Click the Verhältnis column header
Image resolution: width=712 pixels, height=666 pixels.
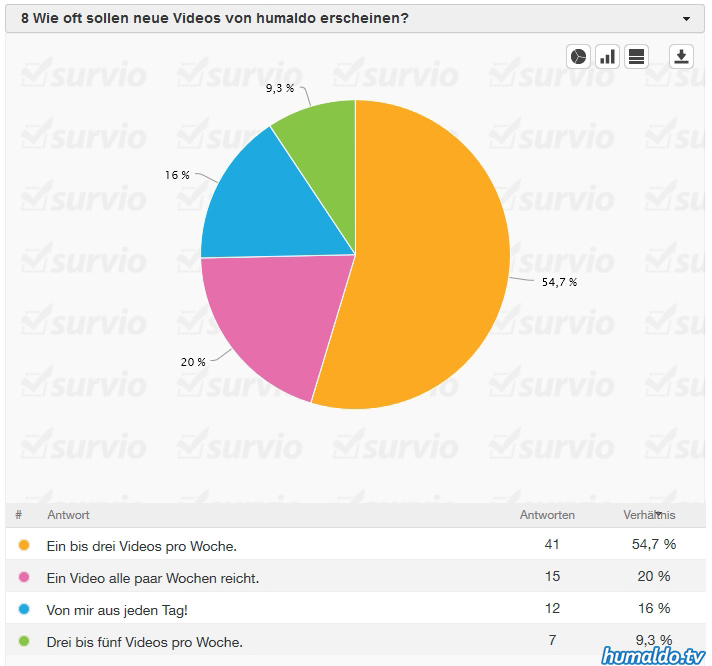649,515
